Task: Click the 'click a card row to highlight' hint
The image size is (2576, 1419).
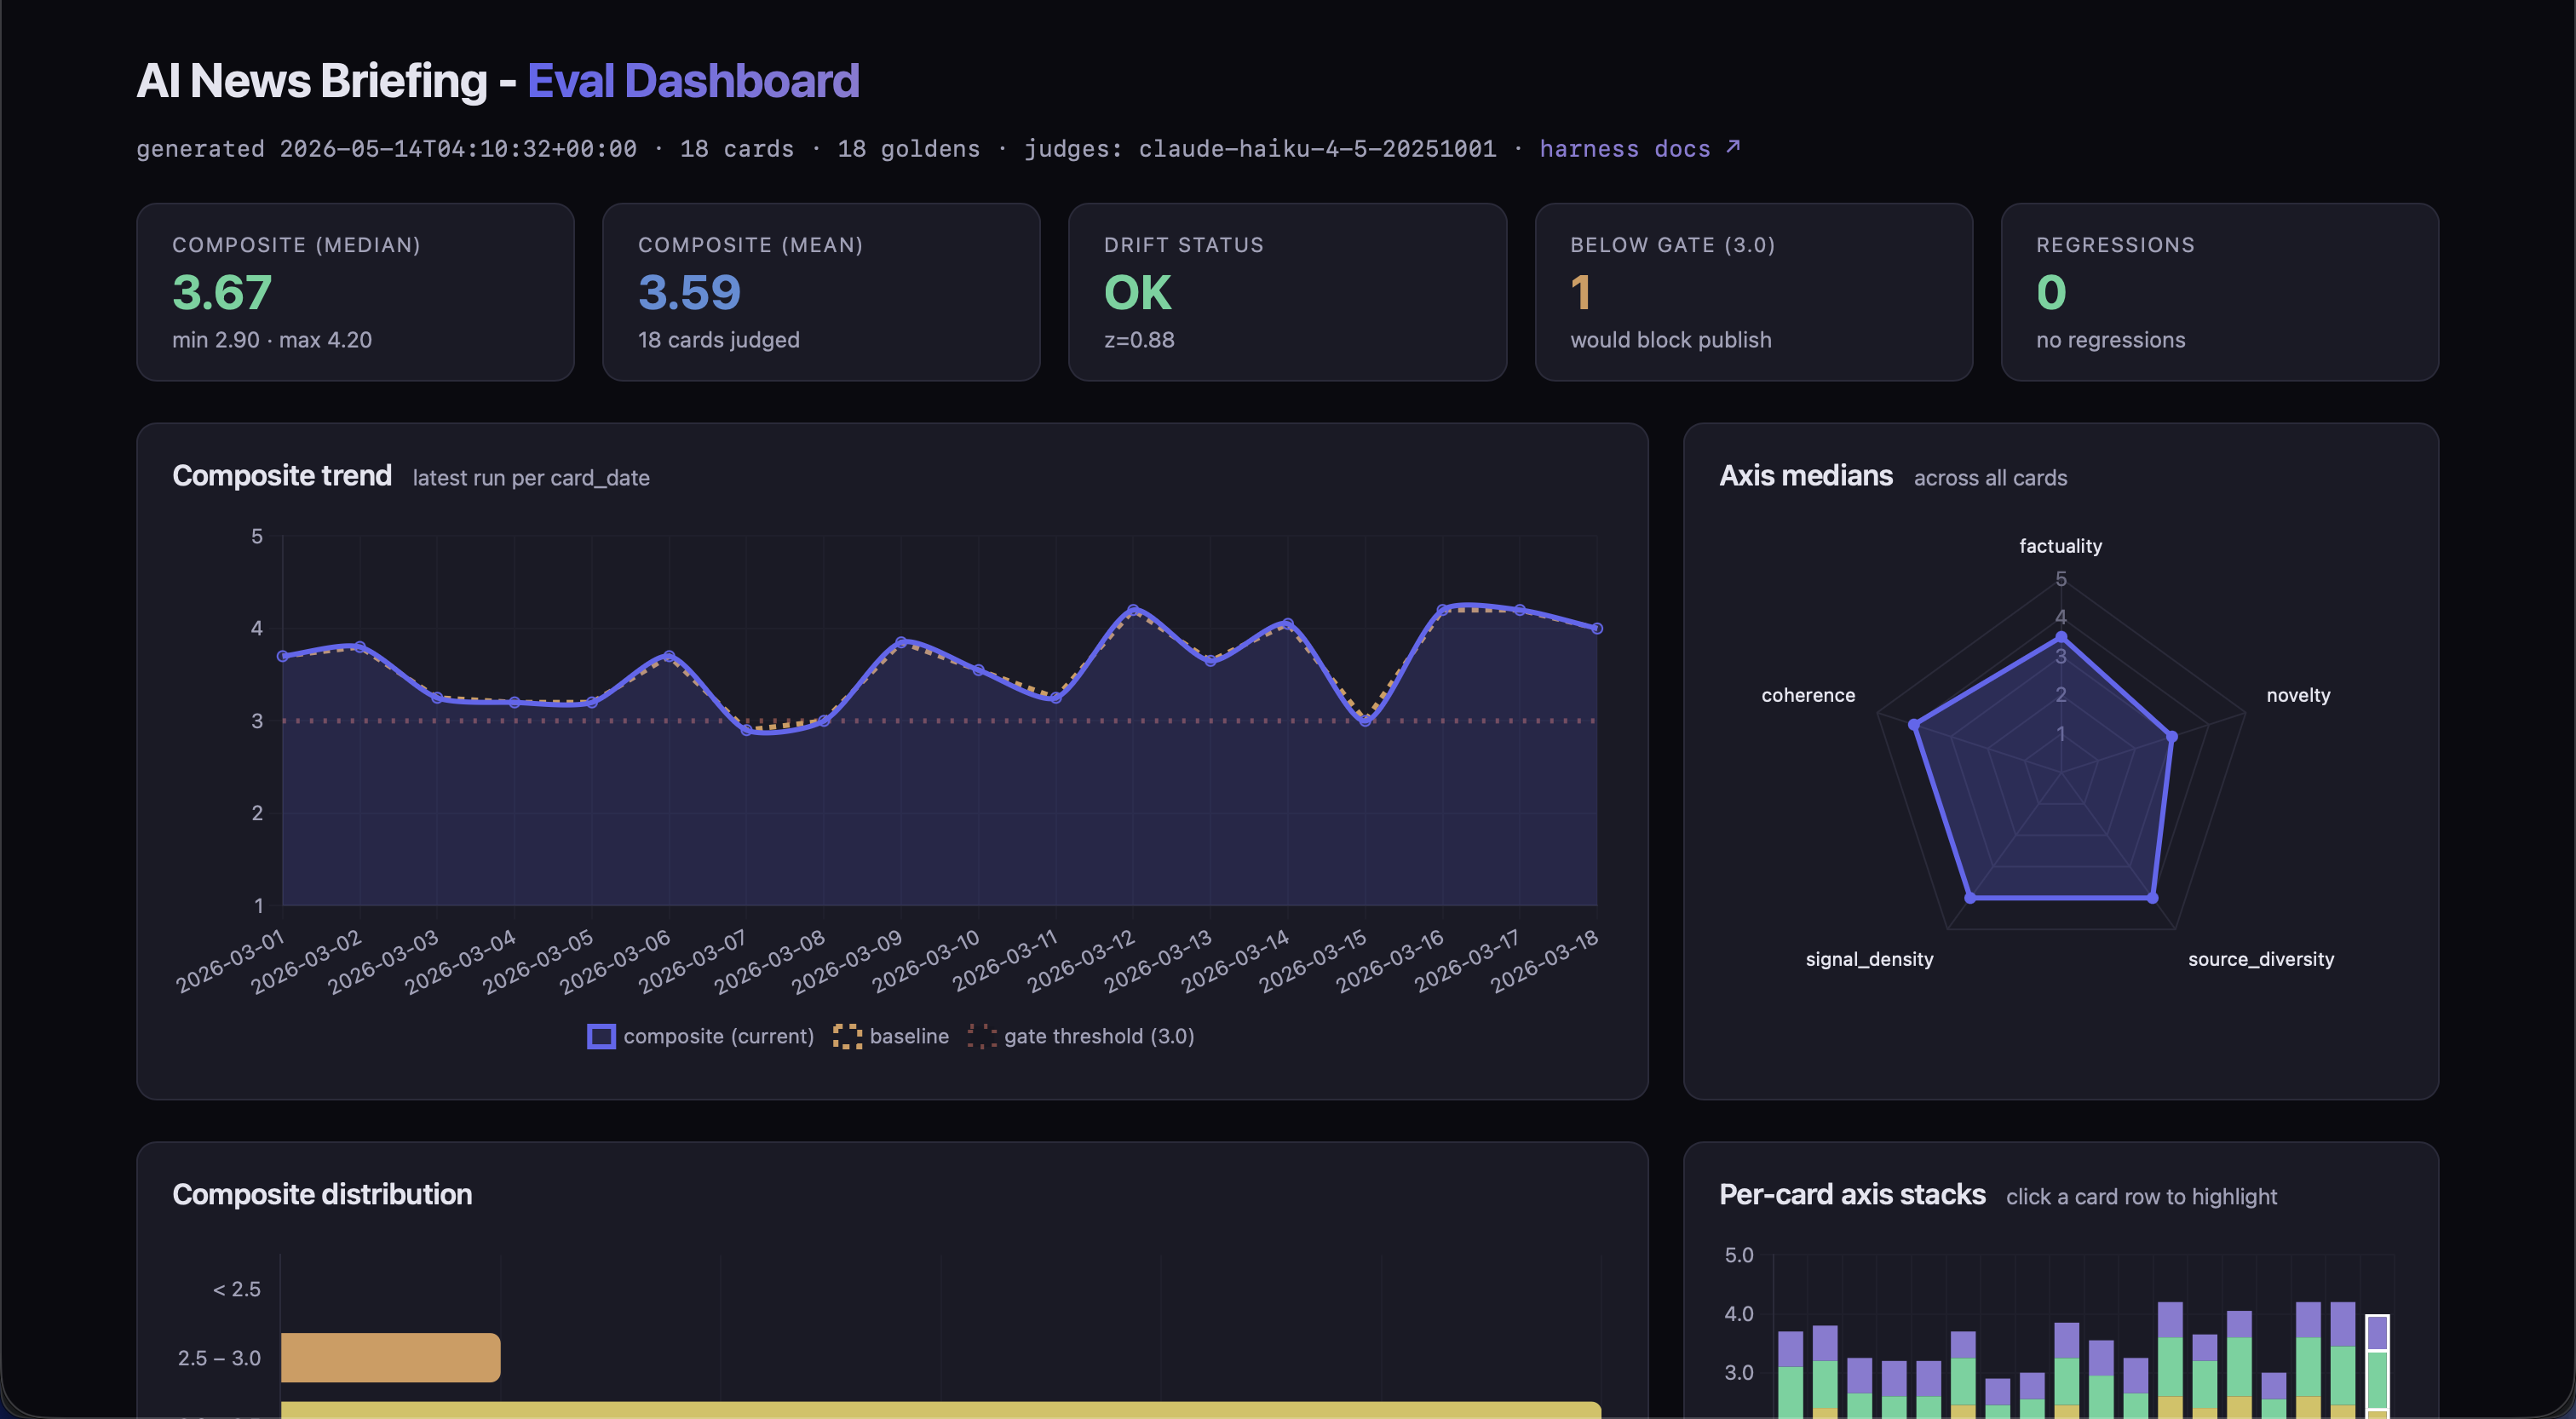Action: [x=2141, y=1197]
